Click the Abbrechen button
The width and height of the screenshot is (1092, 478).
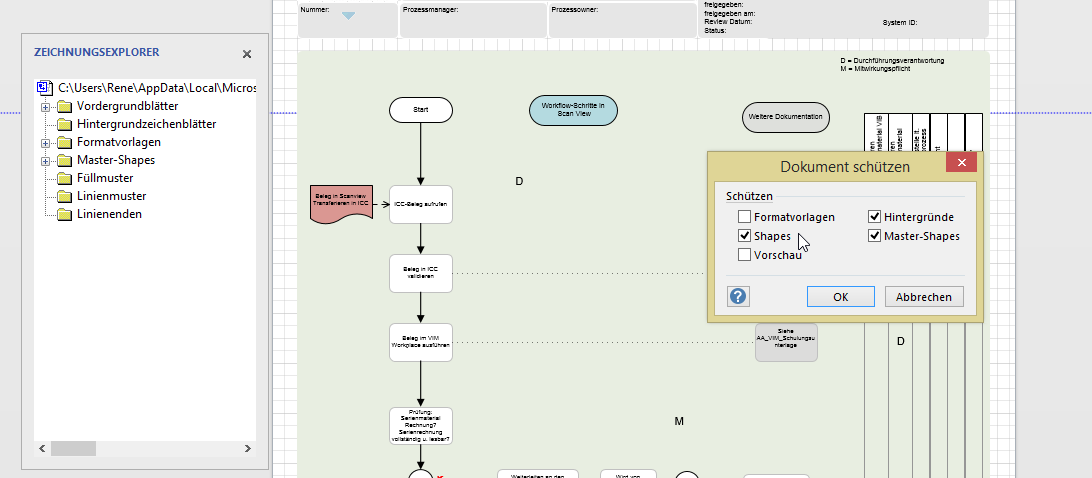tap(924, 296)
